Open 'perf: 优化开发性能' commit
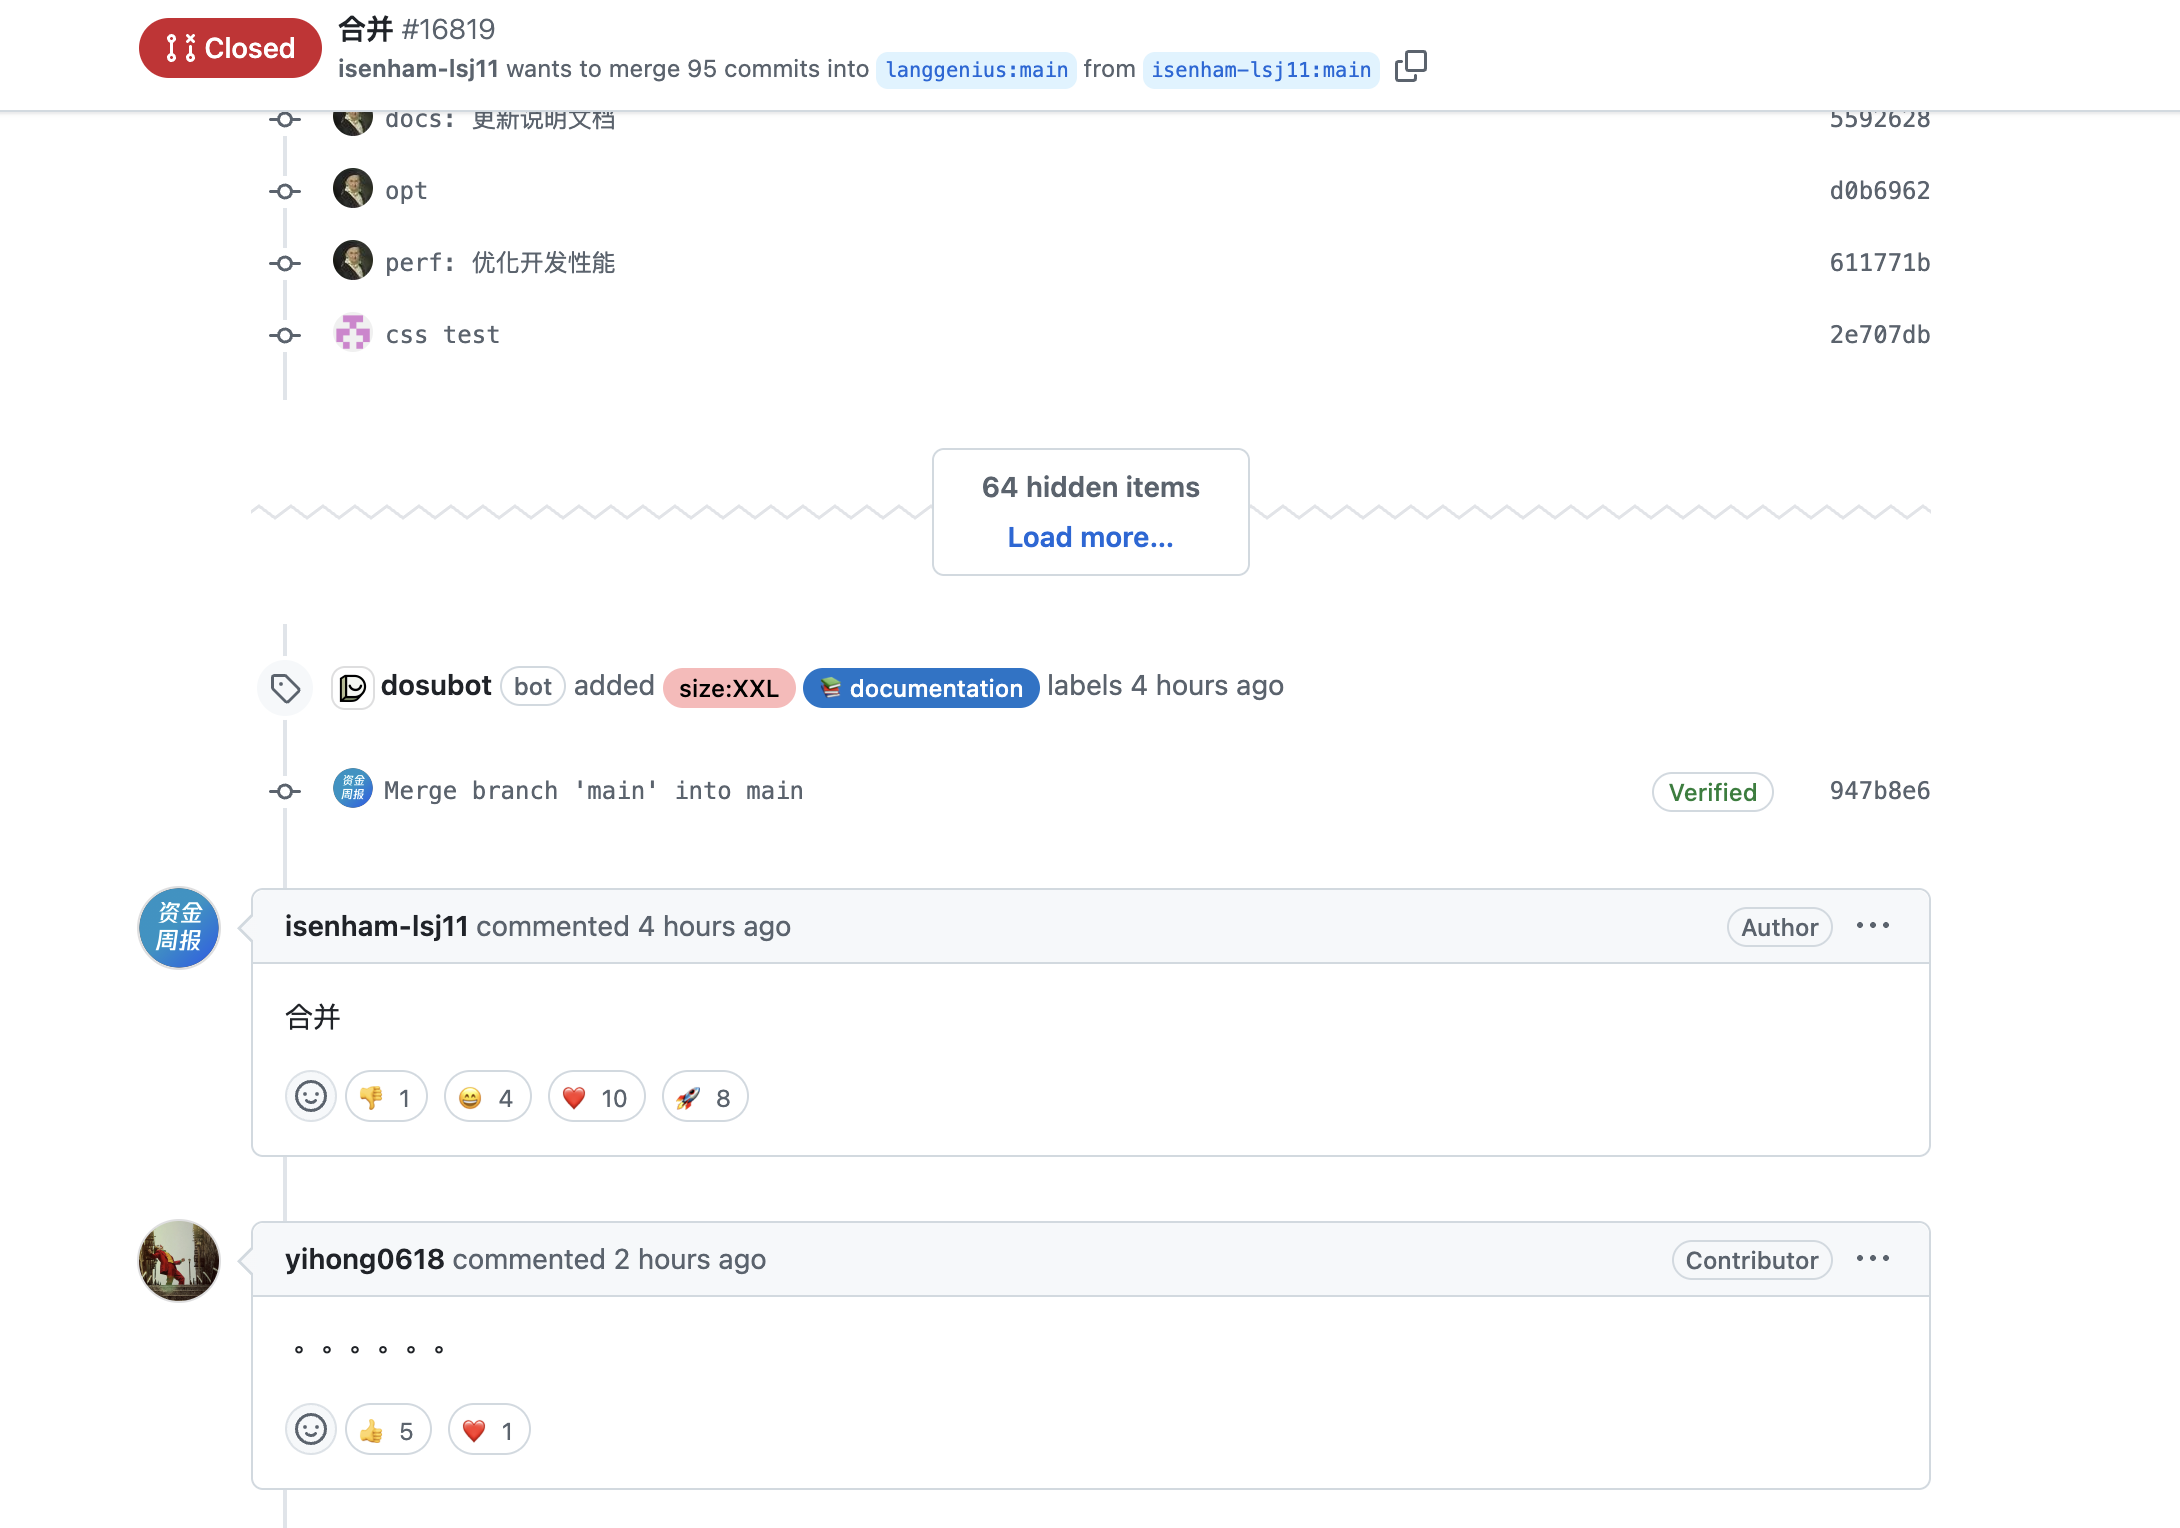Viewport: 2180px width, 1528px height. click(x=500, y=262)
